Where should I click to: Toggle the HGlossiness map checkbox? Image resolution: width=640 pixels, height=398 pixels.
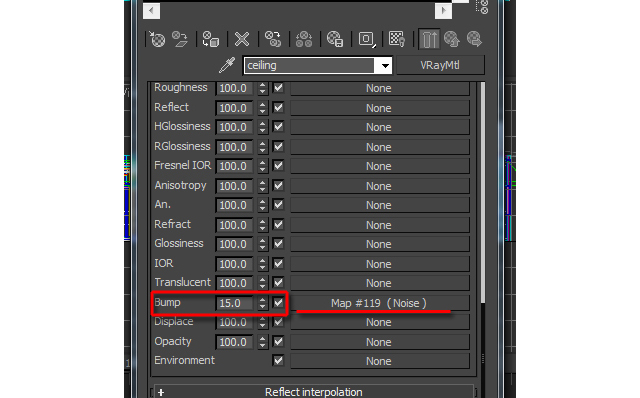point(278,127)
